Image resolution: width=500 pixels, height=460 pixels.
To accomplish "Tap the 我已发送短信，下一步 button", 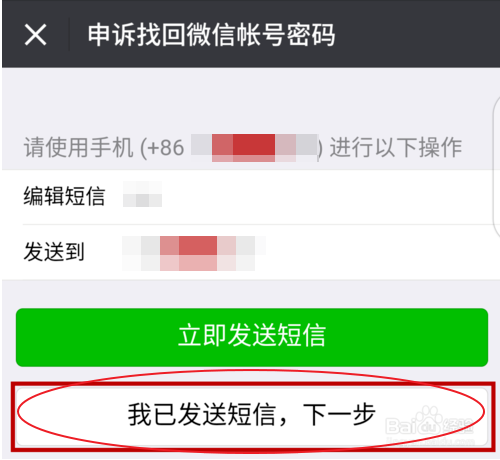I will (252, 416).
